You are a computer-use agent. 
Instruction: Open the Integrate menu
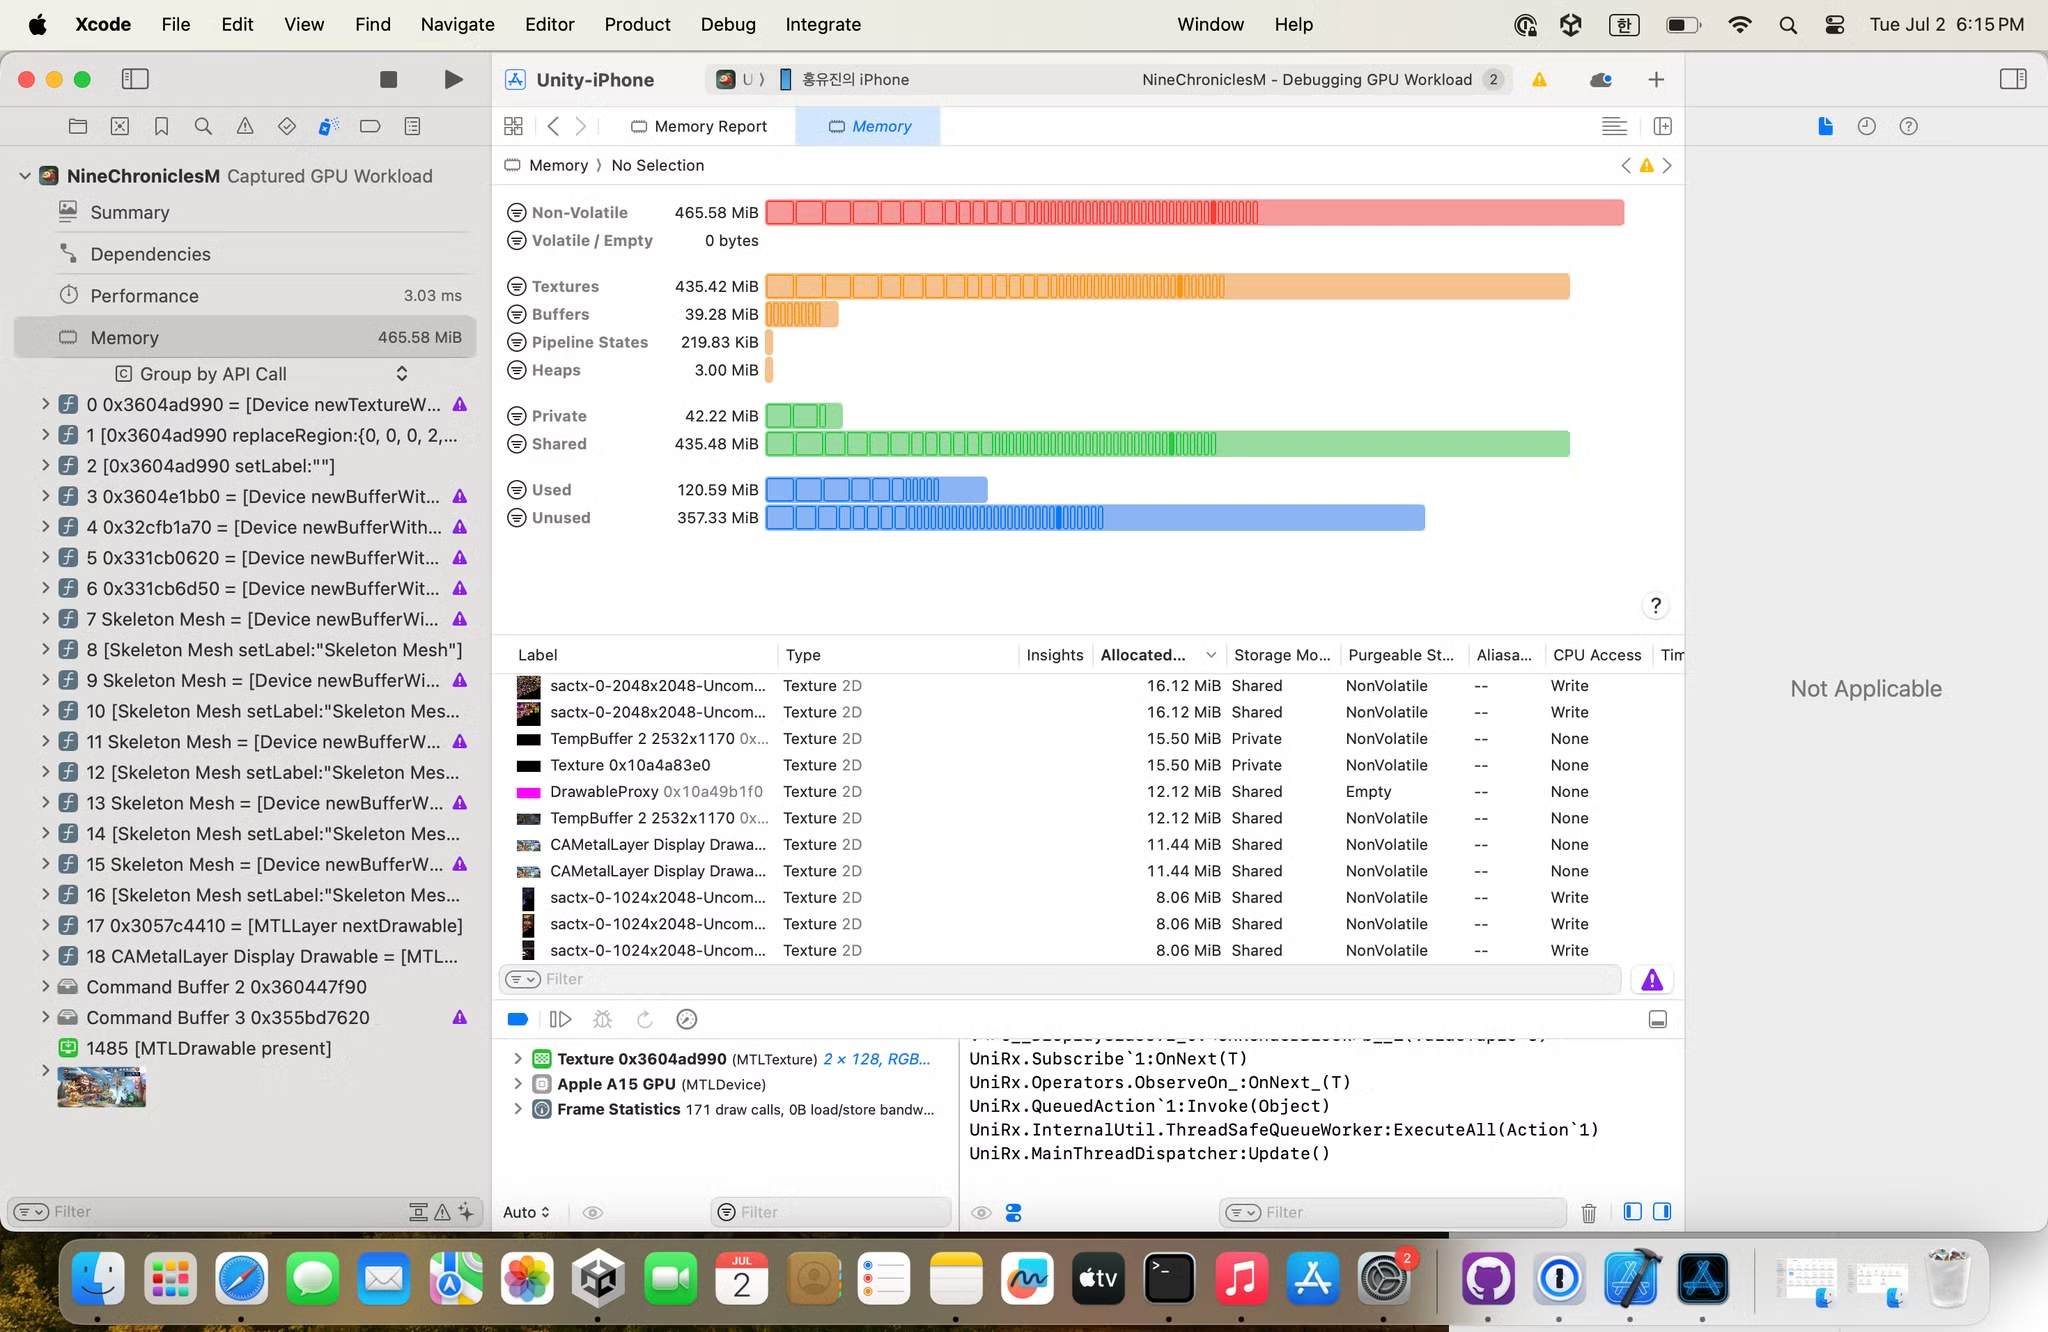pyautogui.click(x=823, y=24)
